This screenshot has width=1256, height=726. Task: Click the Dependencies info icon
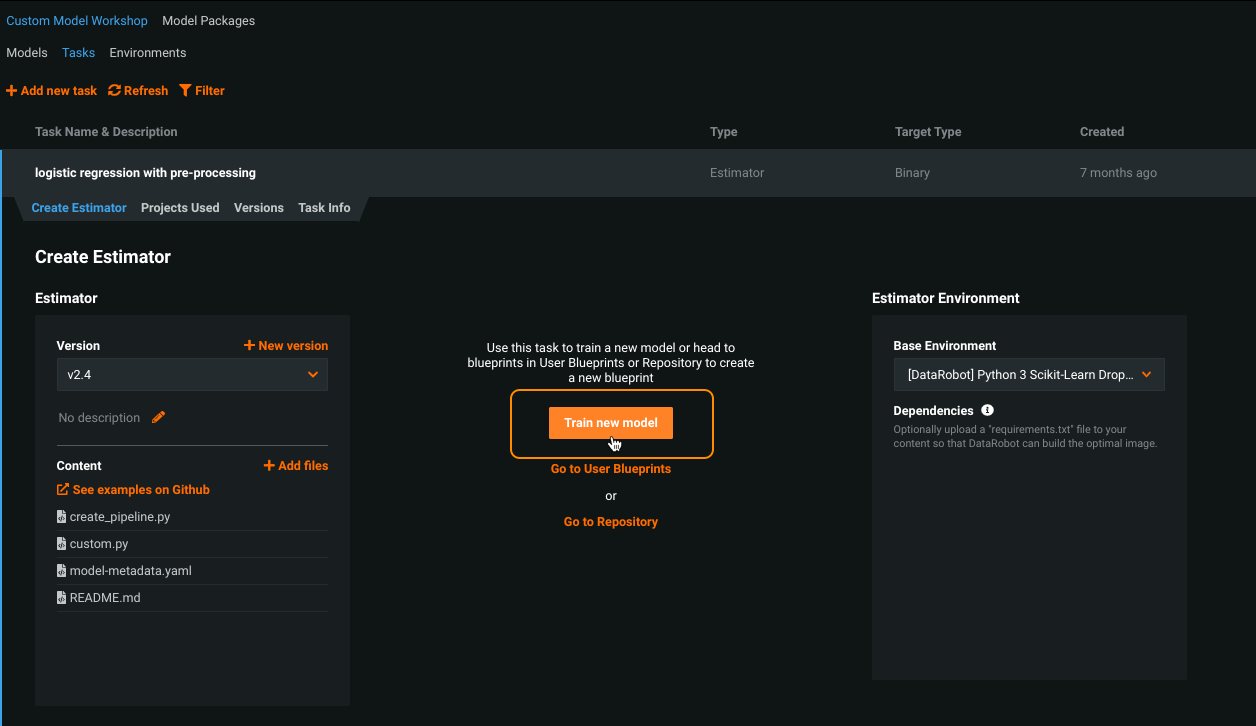[x=987, y=411]
